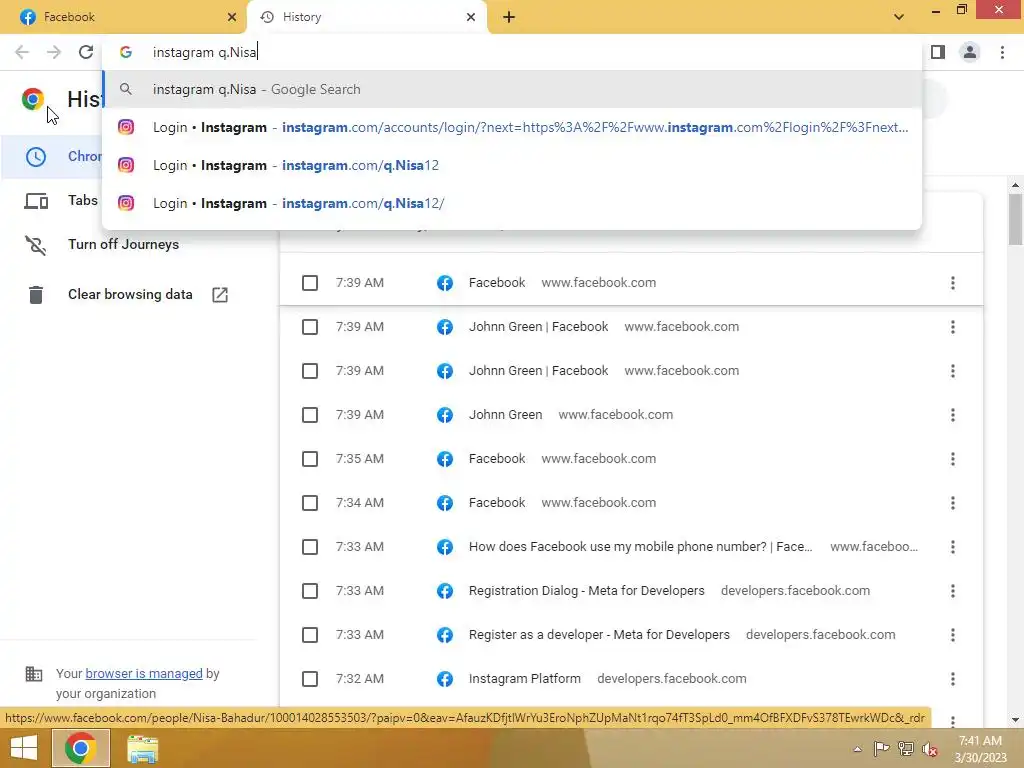This screenshot has height=768, width=1024.
Task: Click the Journeys off icon in sidebar
Action: tap(36, 245)
